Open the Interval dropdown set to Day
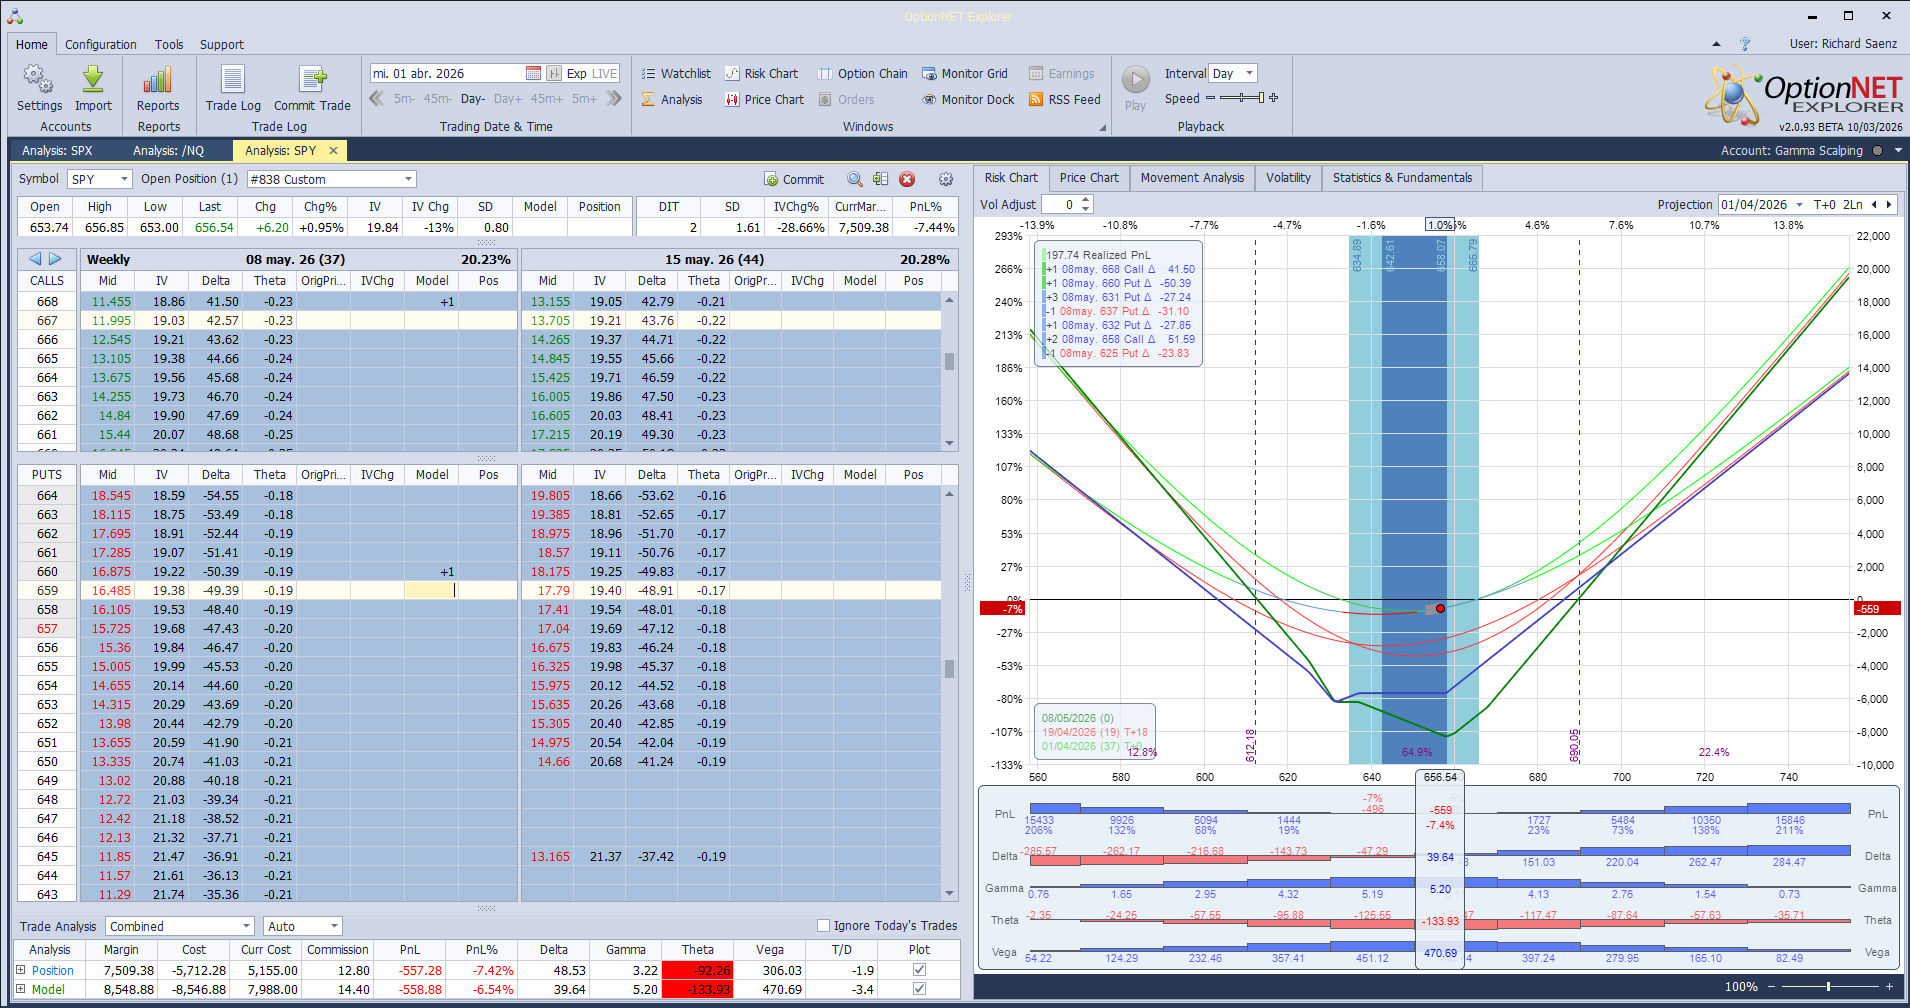Viewport: 1910px width, 1008px height. coord(1233,73)
